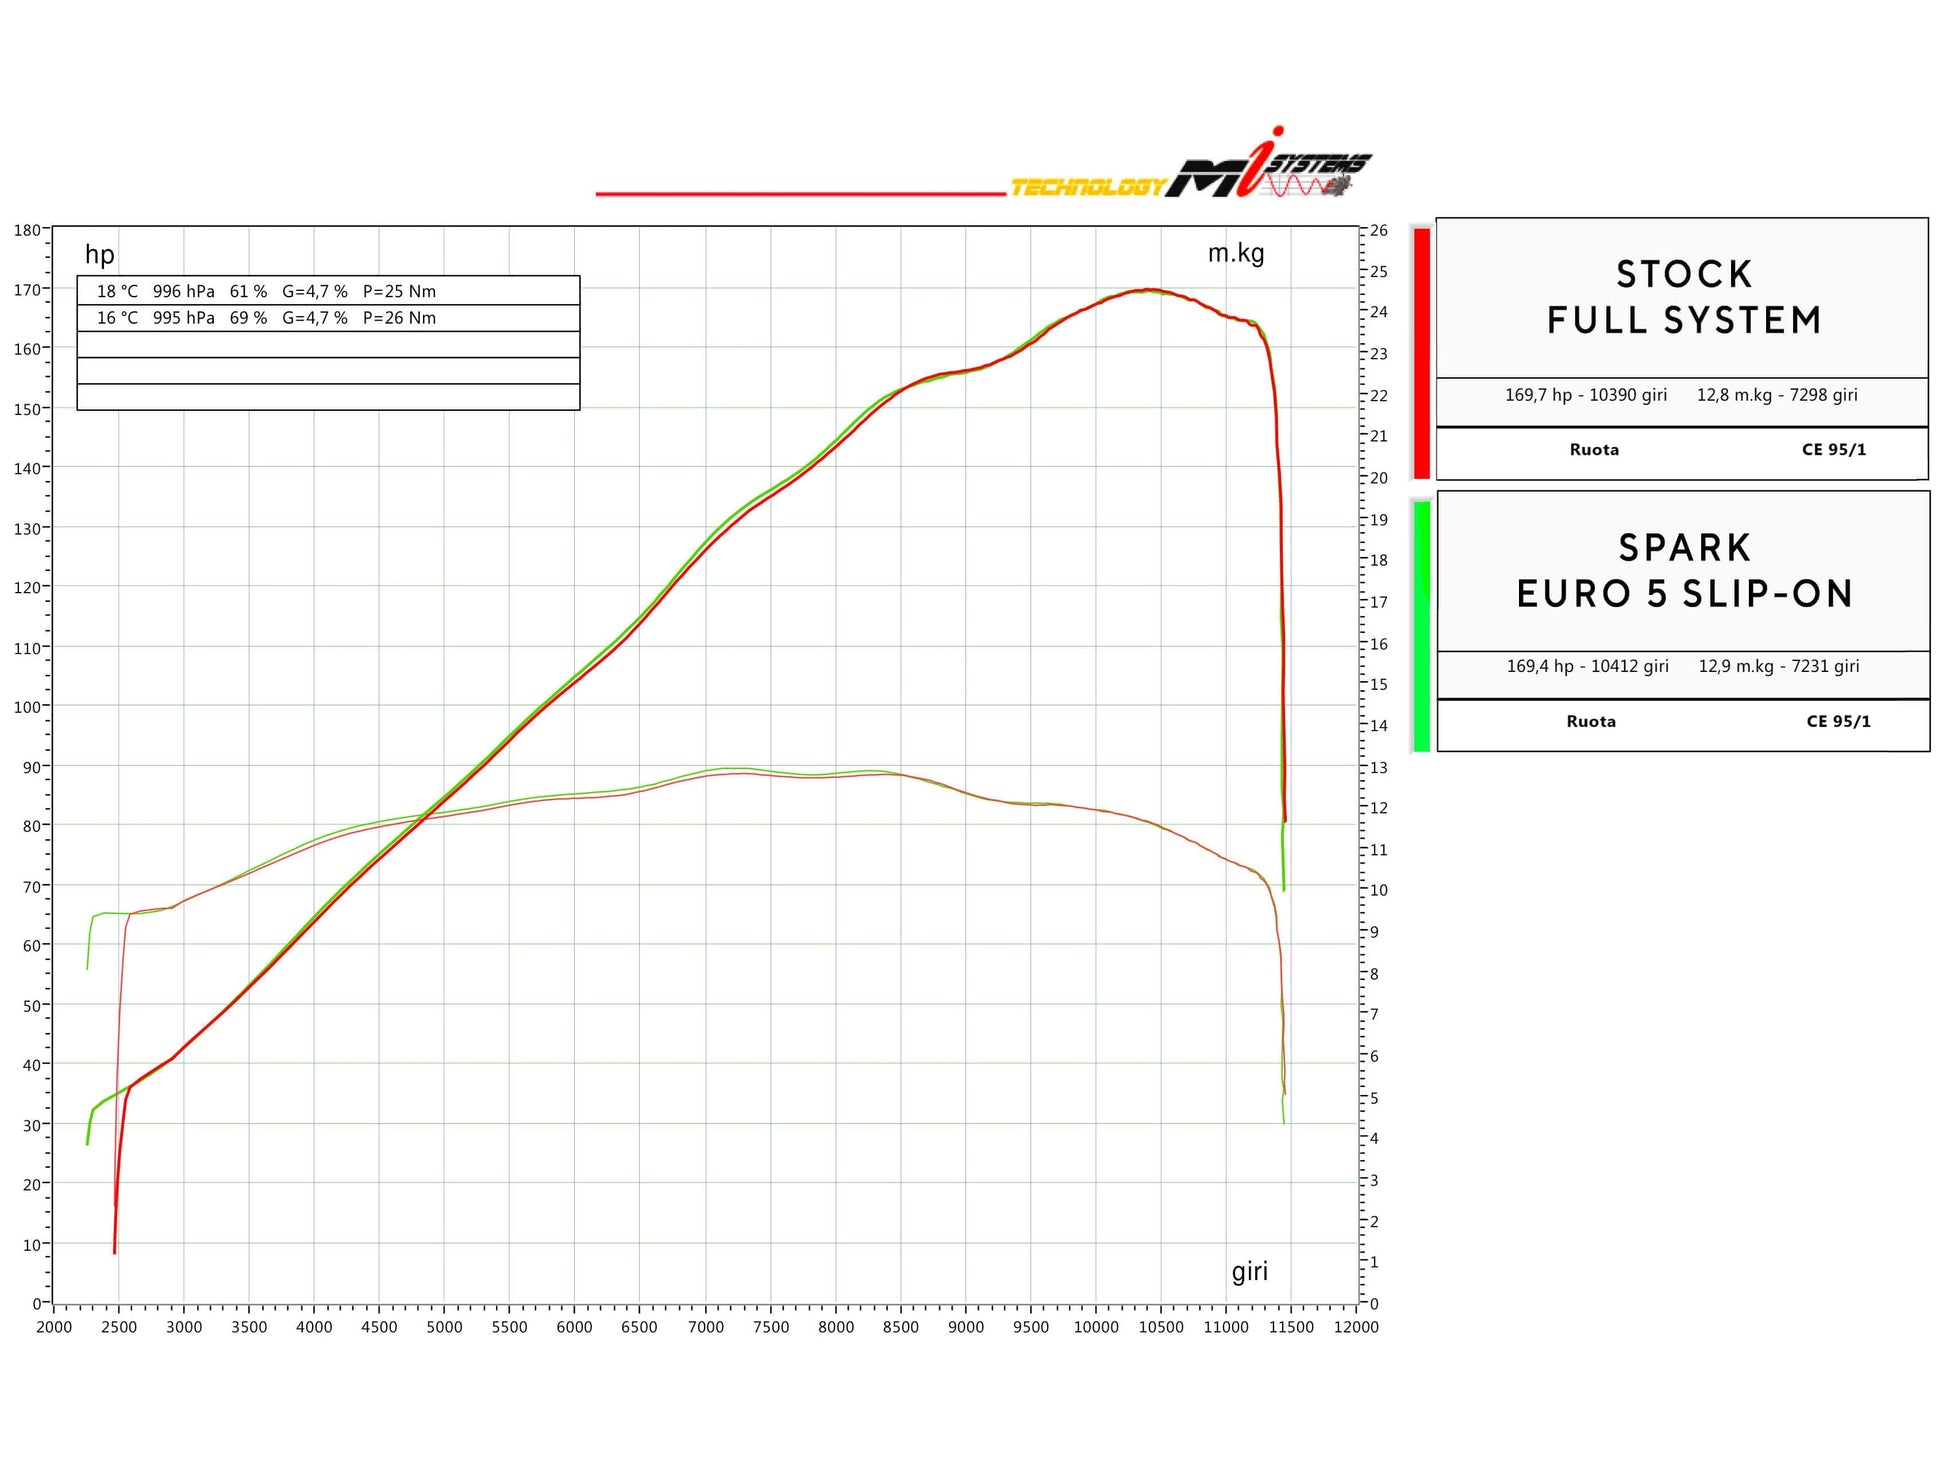Click 'CE 95/1' in the Spark panel
This screenshot has height=1460, width=1946.
[1838, 722]
